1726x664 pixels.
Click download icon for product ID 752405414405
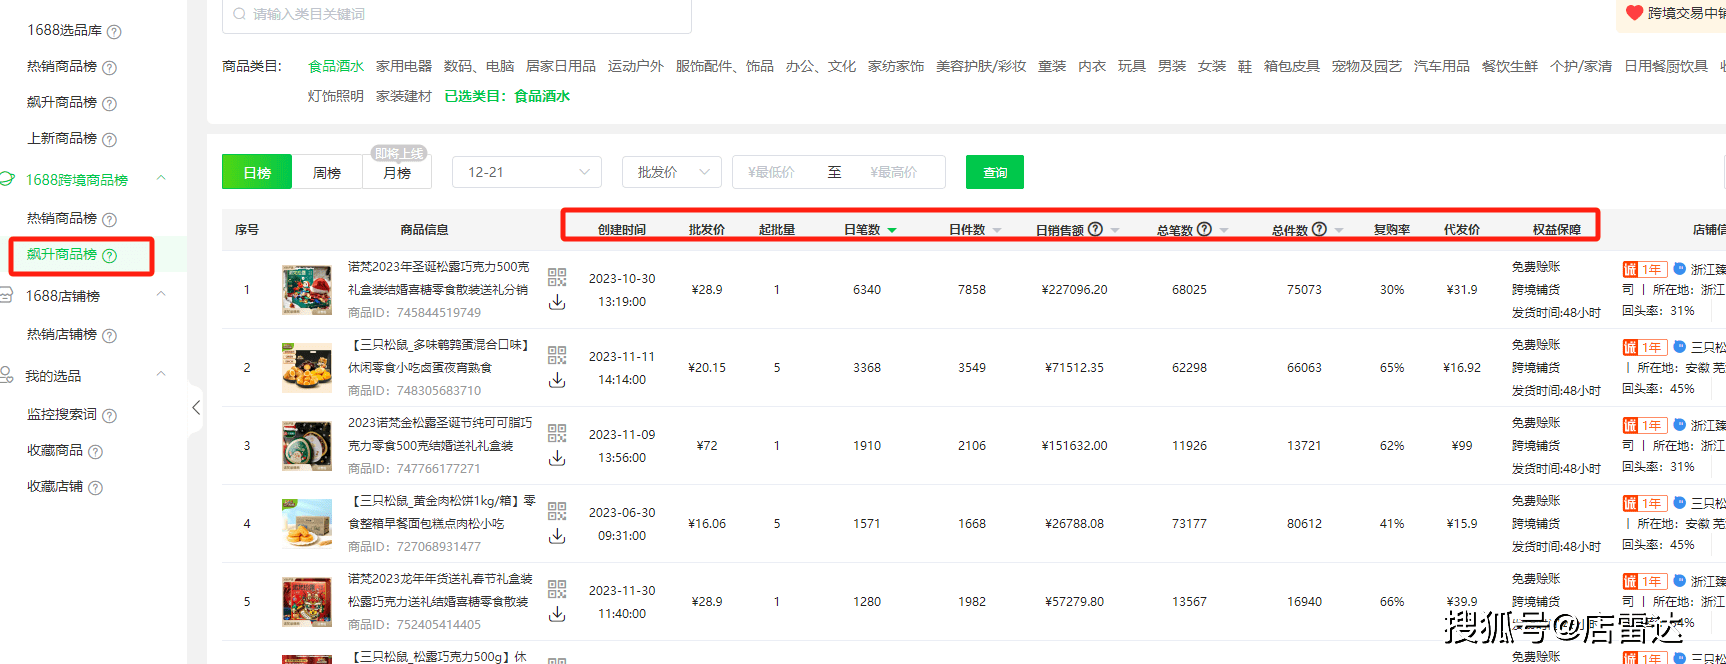tap(557, 614)
